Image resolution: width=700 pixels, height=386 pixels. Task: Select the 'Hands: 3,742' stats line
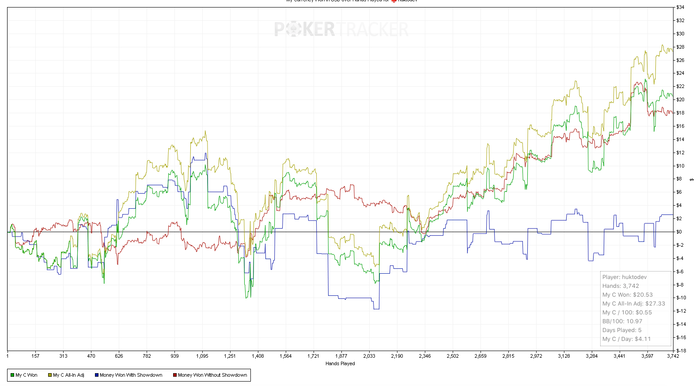coord(621,286)
